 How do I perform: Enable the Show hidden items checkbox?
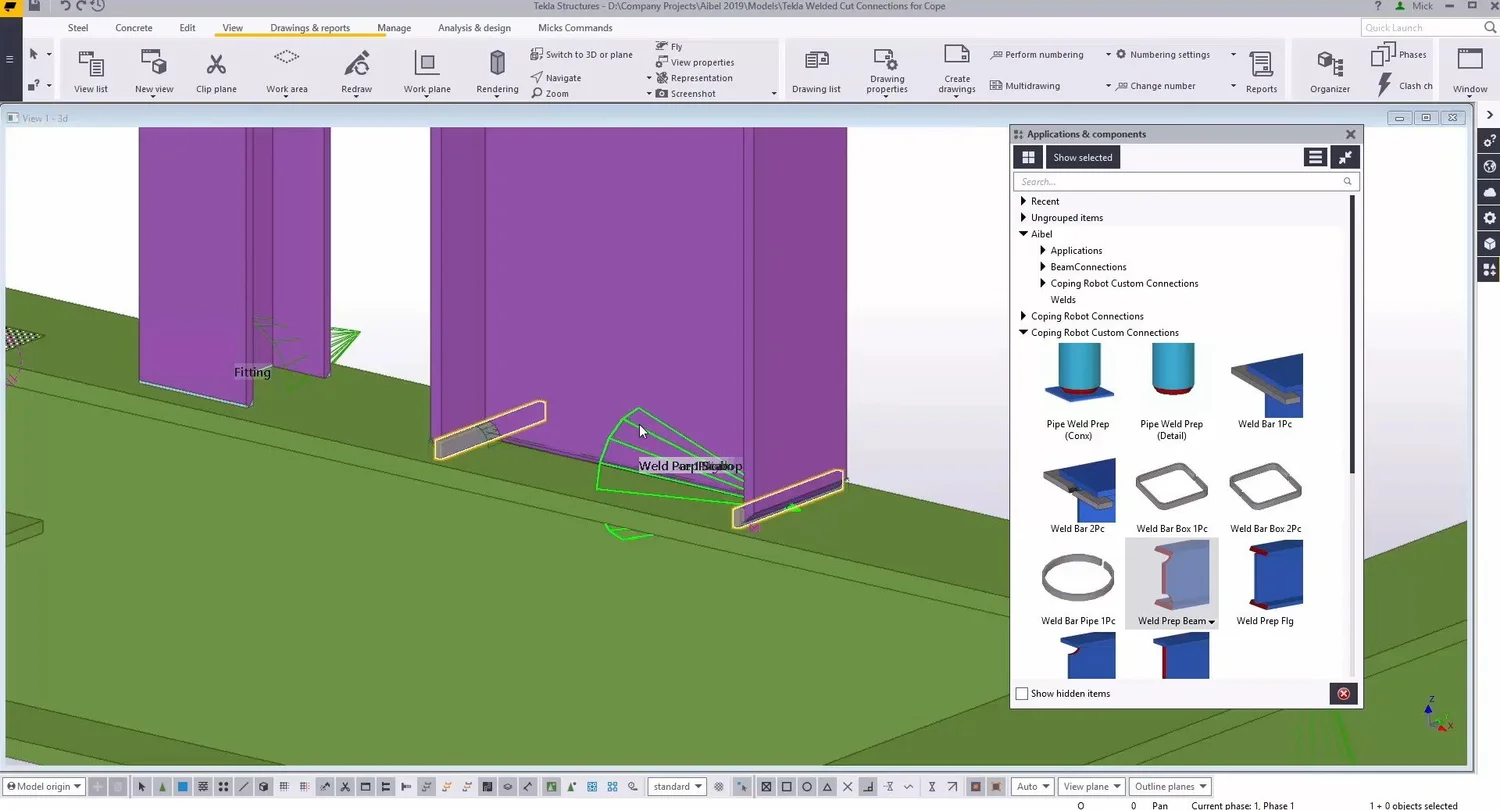click(x=1022, y=693)
